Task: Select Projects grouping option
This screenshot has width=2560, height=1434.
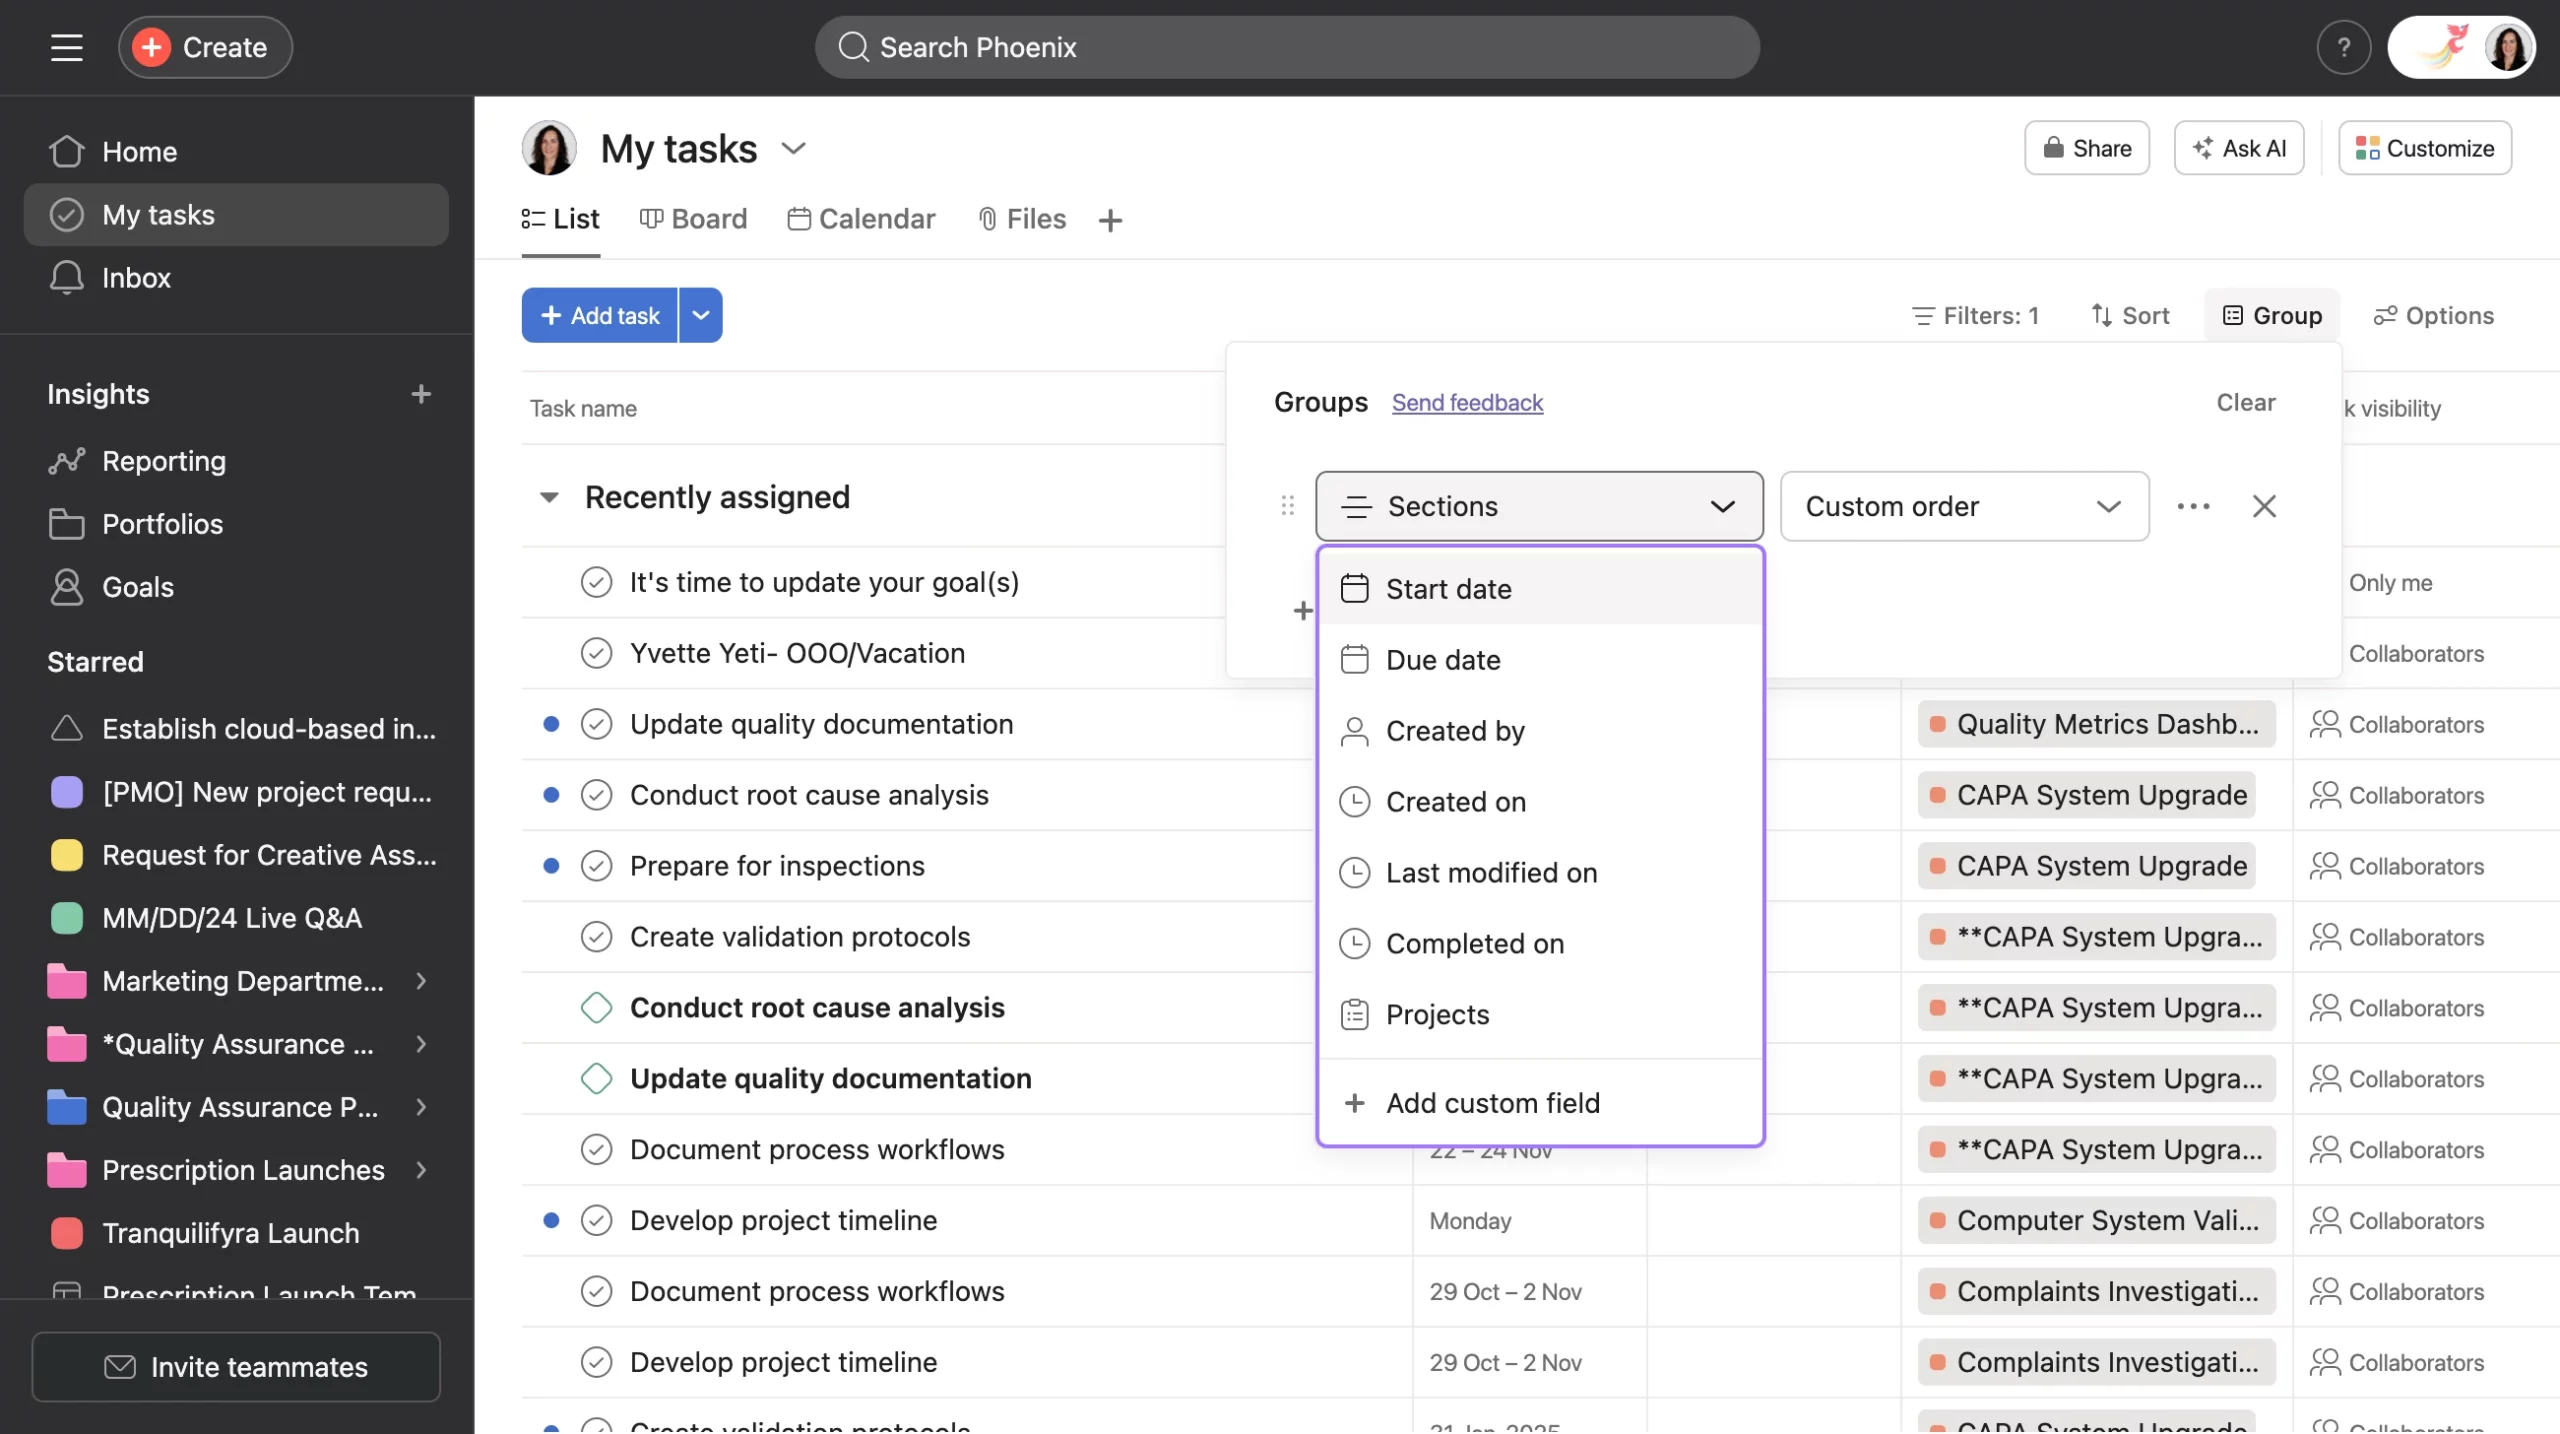Action: 1436,1014
